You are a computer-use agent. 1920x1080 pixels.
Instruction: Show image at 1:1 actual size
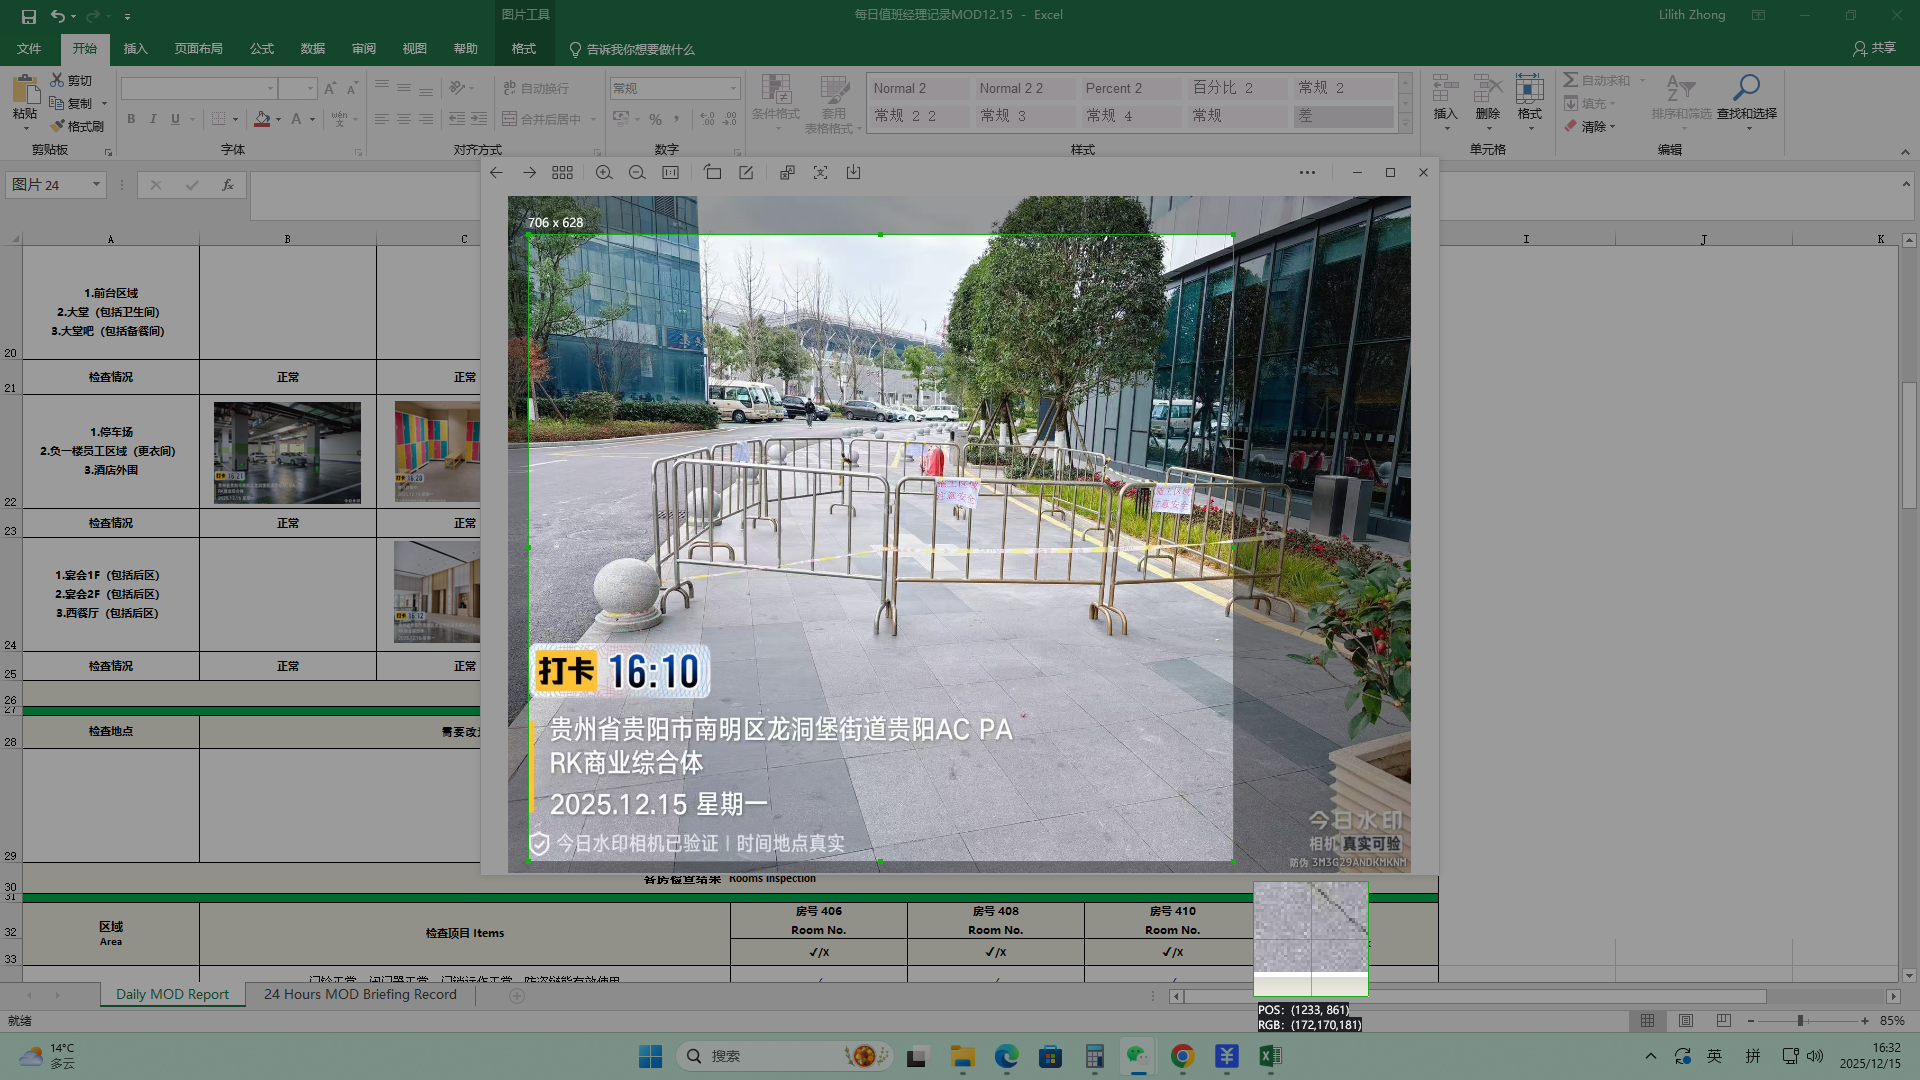[671, 173]
